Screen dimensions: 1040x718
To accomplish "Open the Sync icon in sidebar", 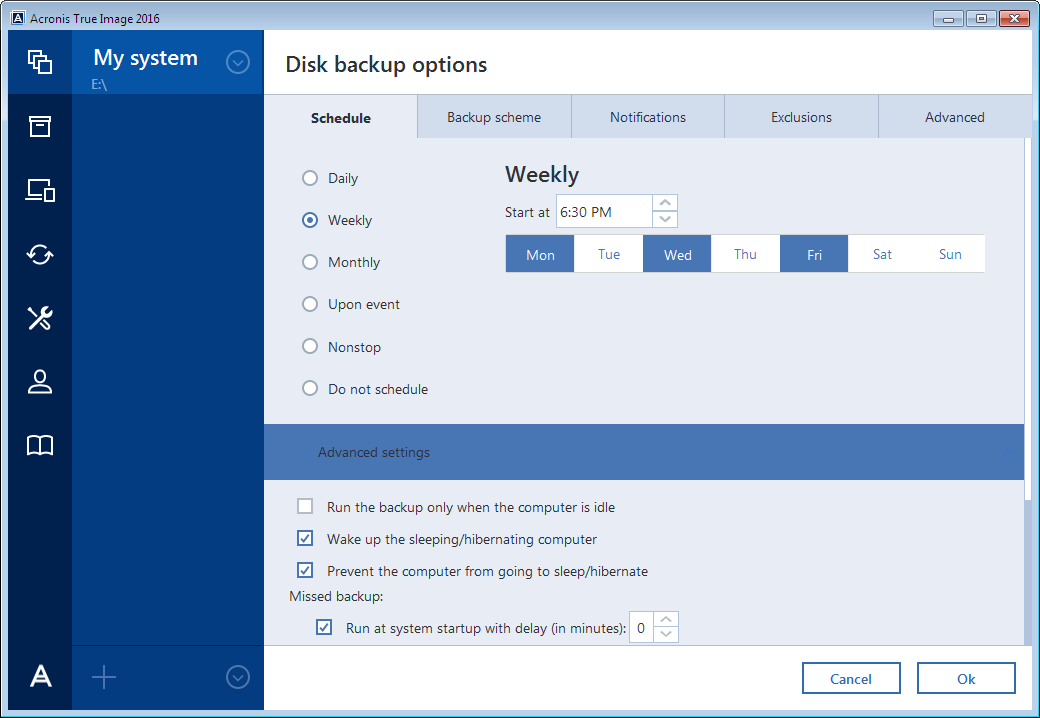I will click(x=39, y=254).
